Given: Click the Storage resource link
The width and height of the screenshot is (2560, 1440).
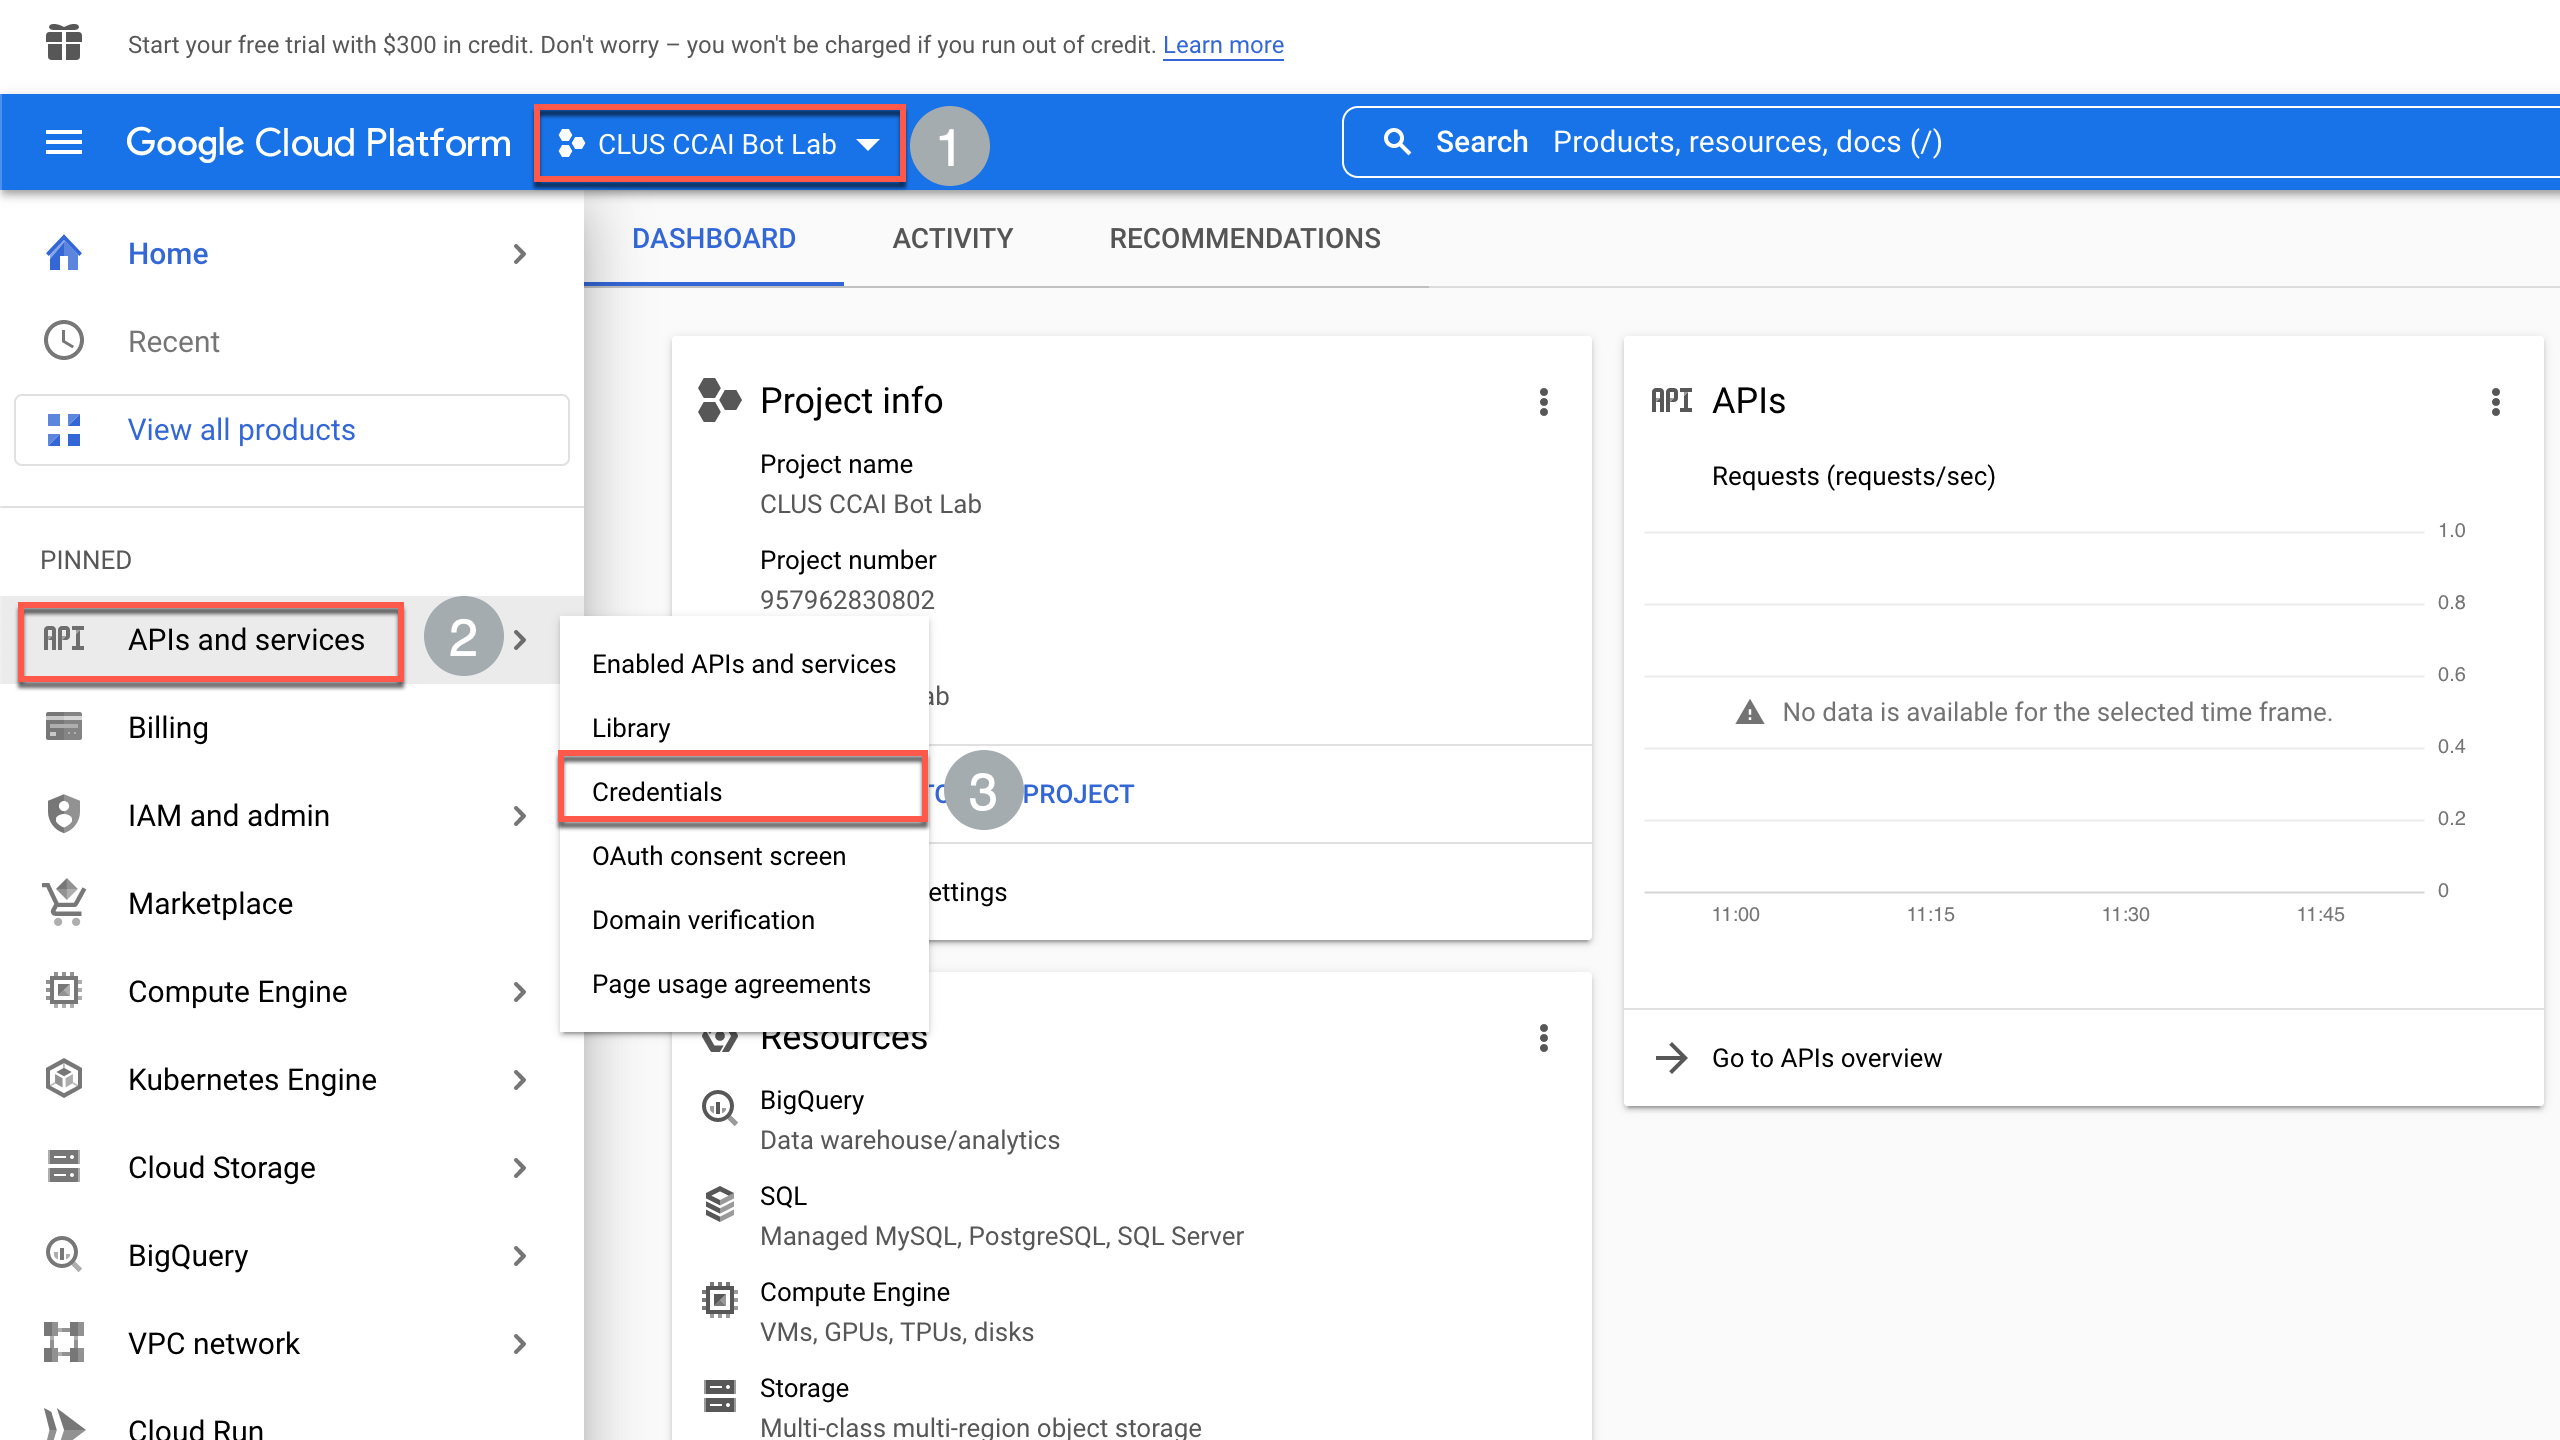Looking at the screenshot, I should coord(804,1388).
